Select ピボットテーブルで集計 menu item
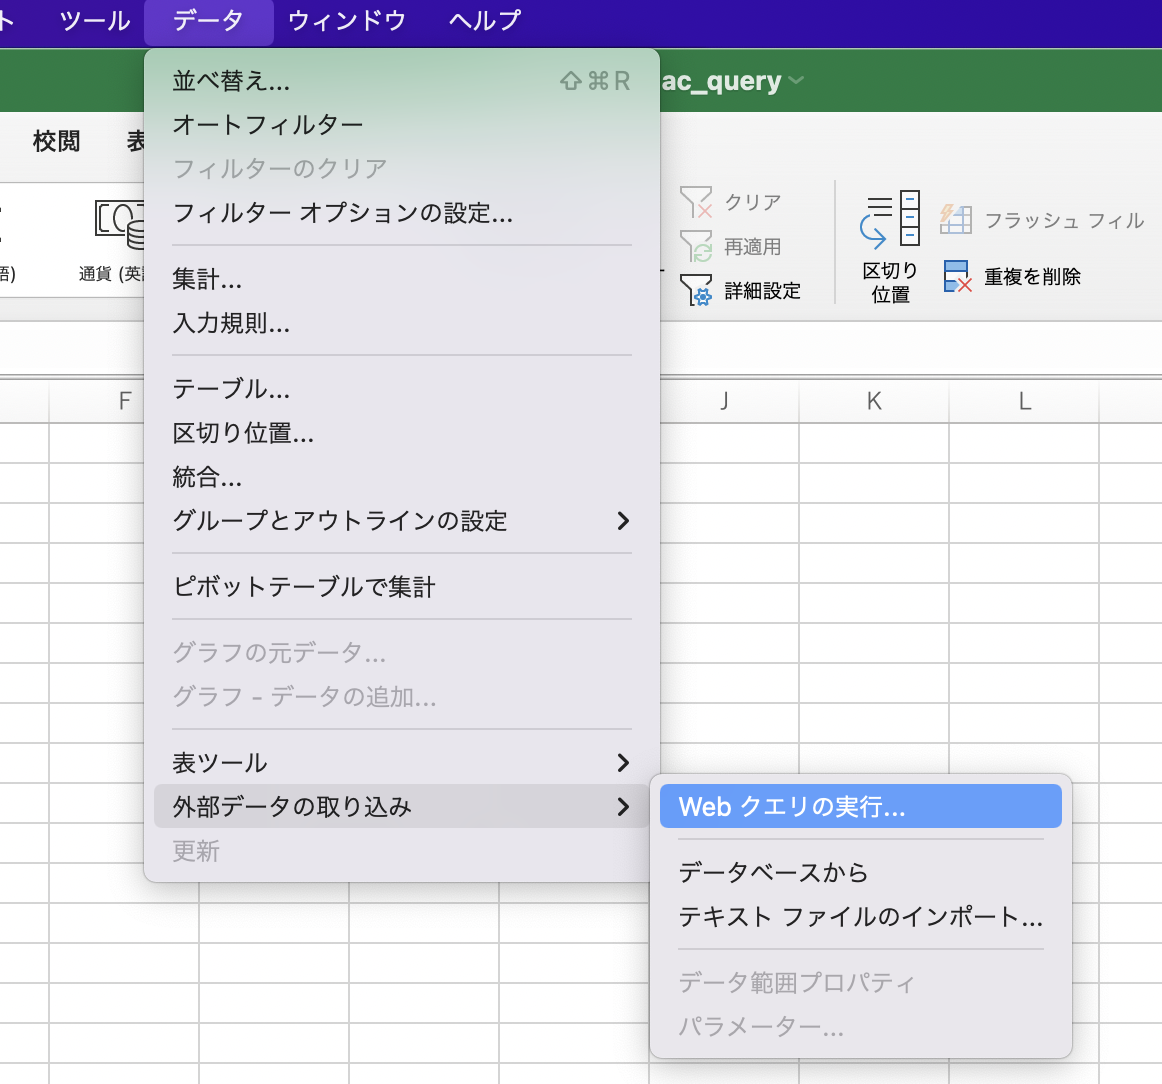1162x1084 pixels. [x=402, y=587]
